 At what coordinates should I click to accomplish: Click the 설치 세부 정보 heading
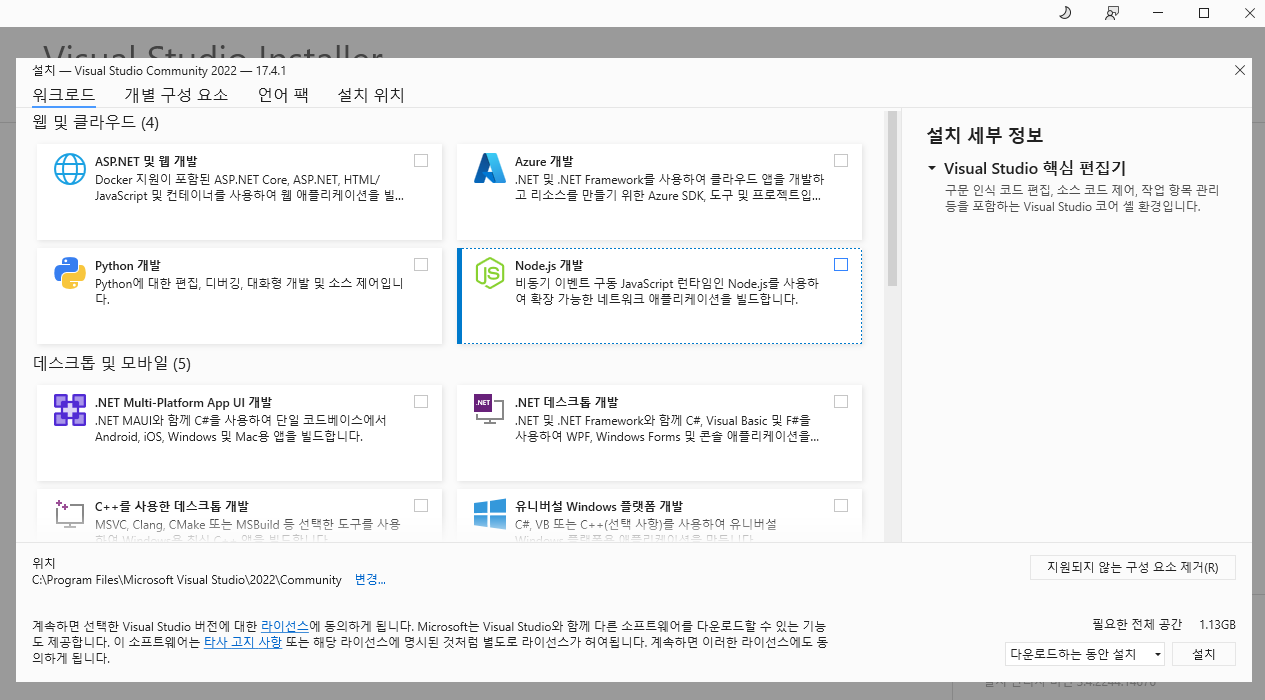pos(985,135)
